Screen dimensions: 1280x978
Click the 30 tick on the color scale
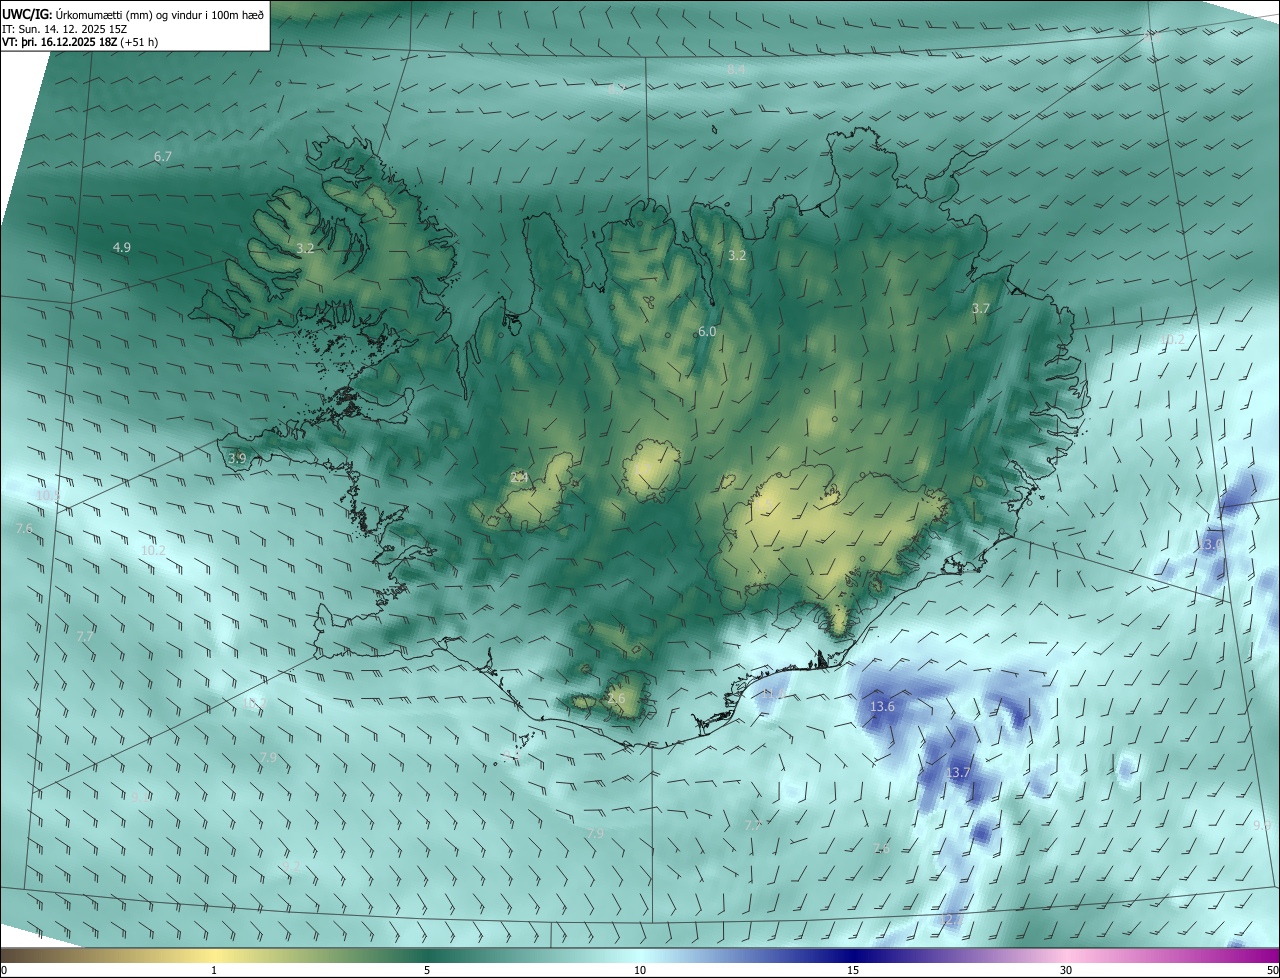click(1066, 970)
